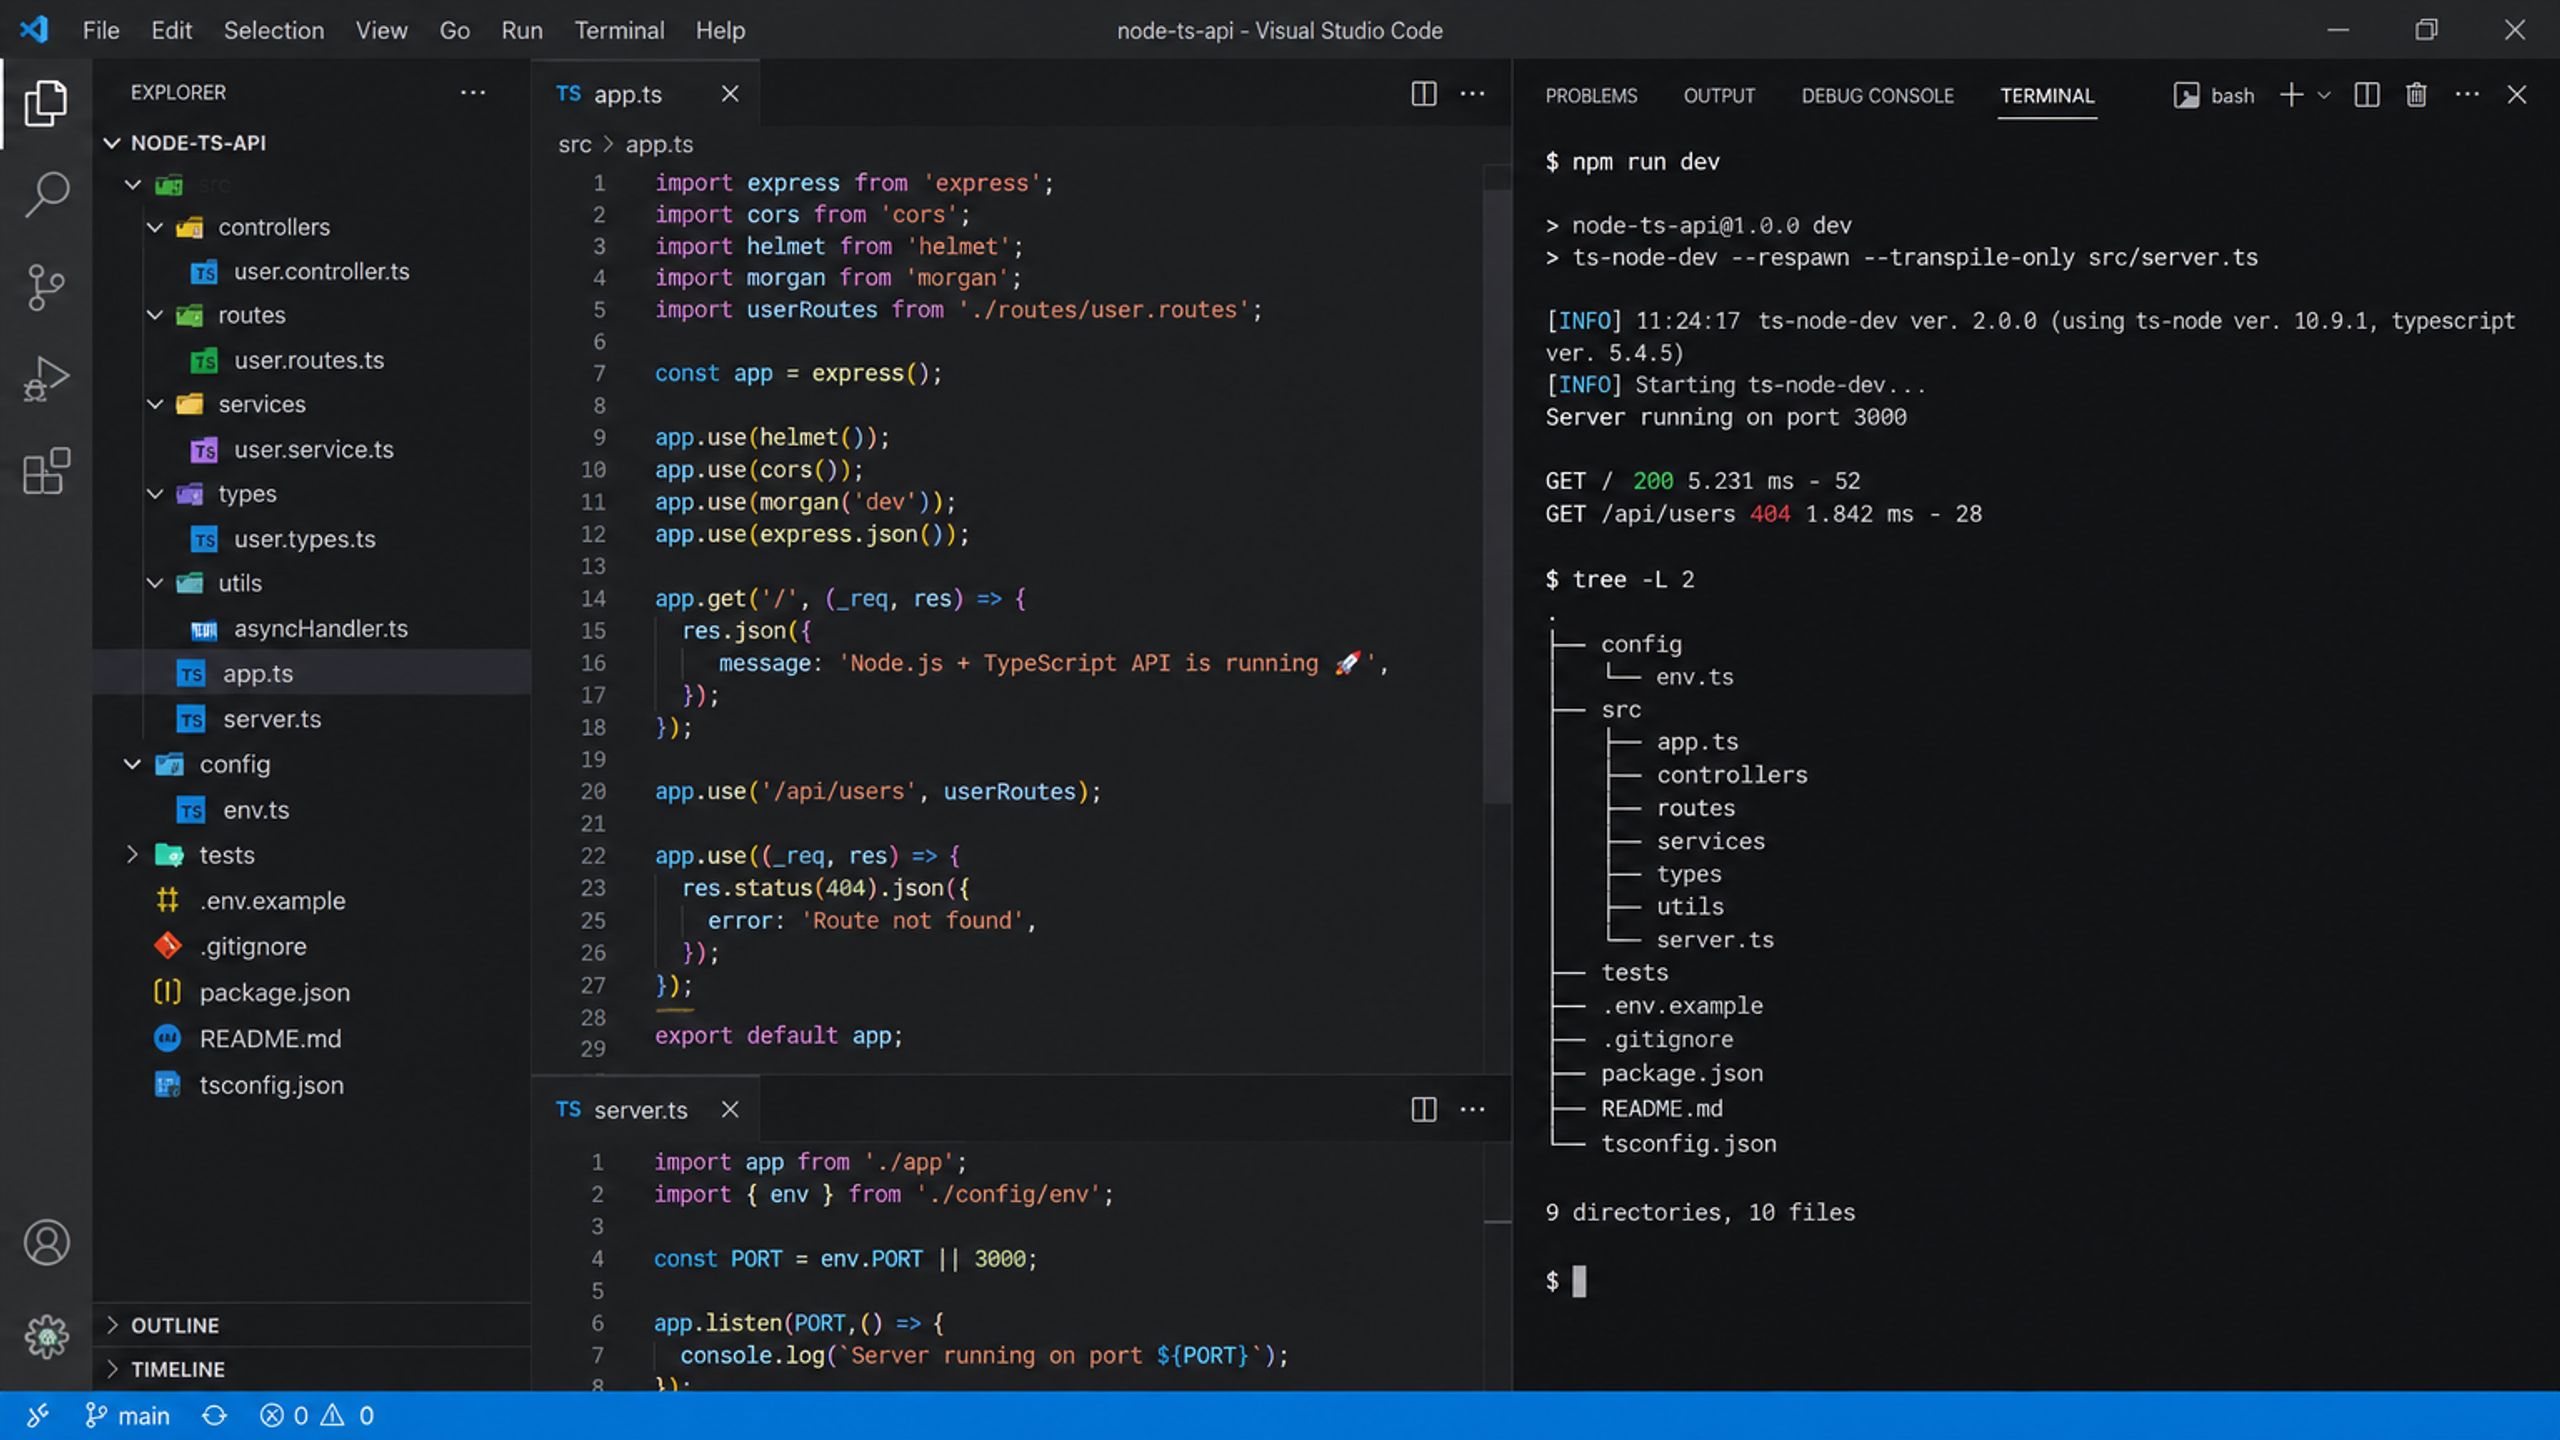Open the Terminal menu

pyautogui.click(x=619, y=30)
